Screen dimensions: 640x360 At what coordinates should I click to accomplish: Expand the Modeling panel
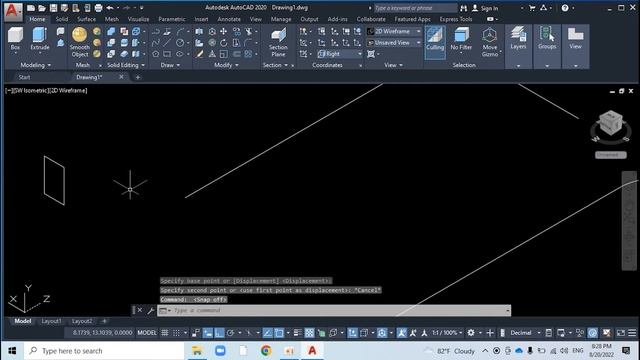pyautogui.click(x=36, y=65)
